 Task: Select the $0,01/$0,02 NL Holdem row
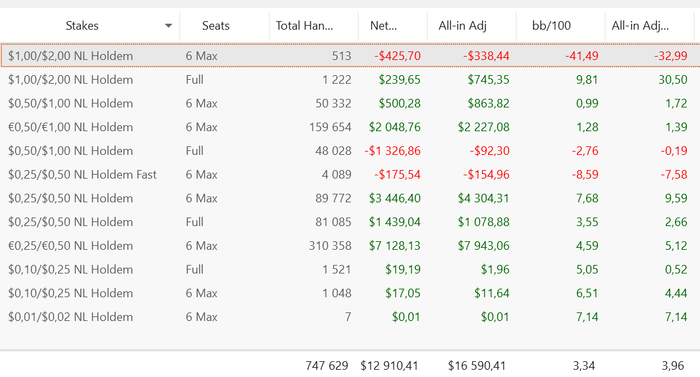tap(350, 316)
